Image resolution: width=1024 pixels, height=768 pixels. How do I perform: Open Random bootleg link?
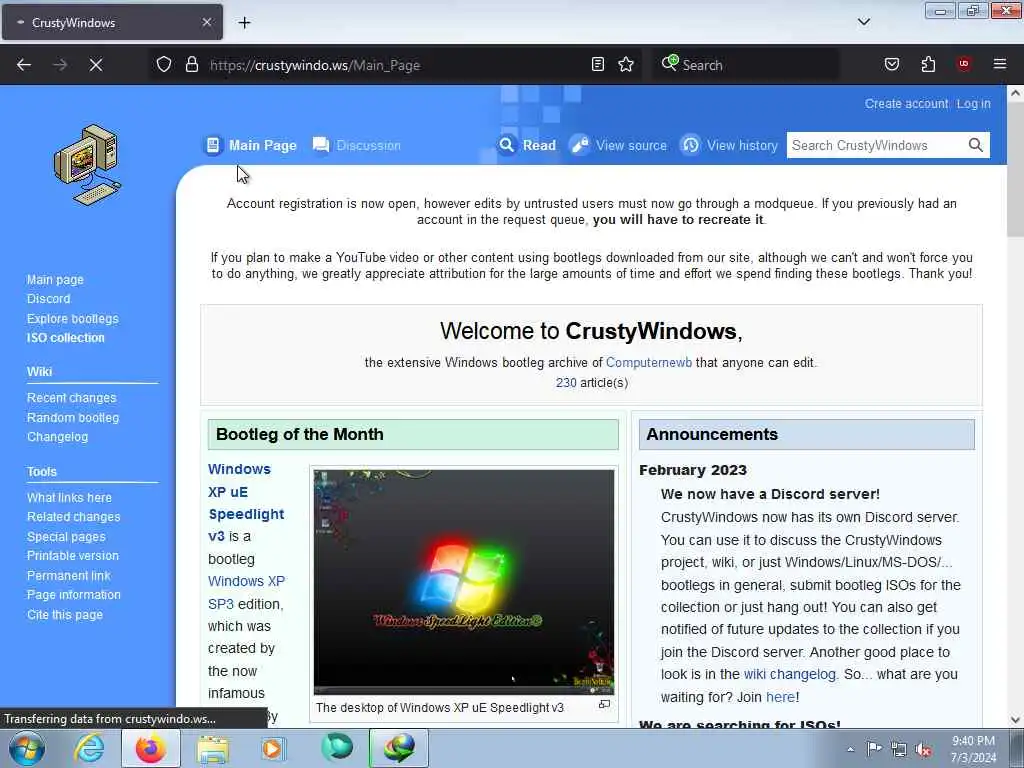[72, 417]
